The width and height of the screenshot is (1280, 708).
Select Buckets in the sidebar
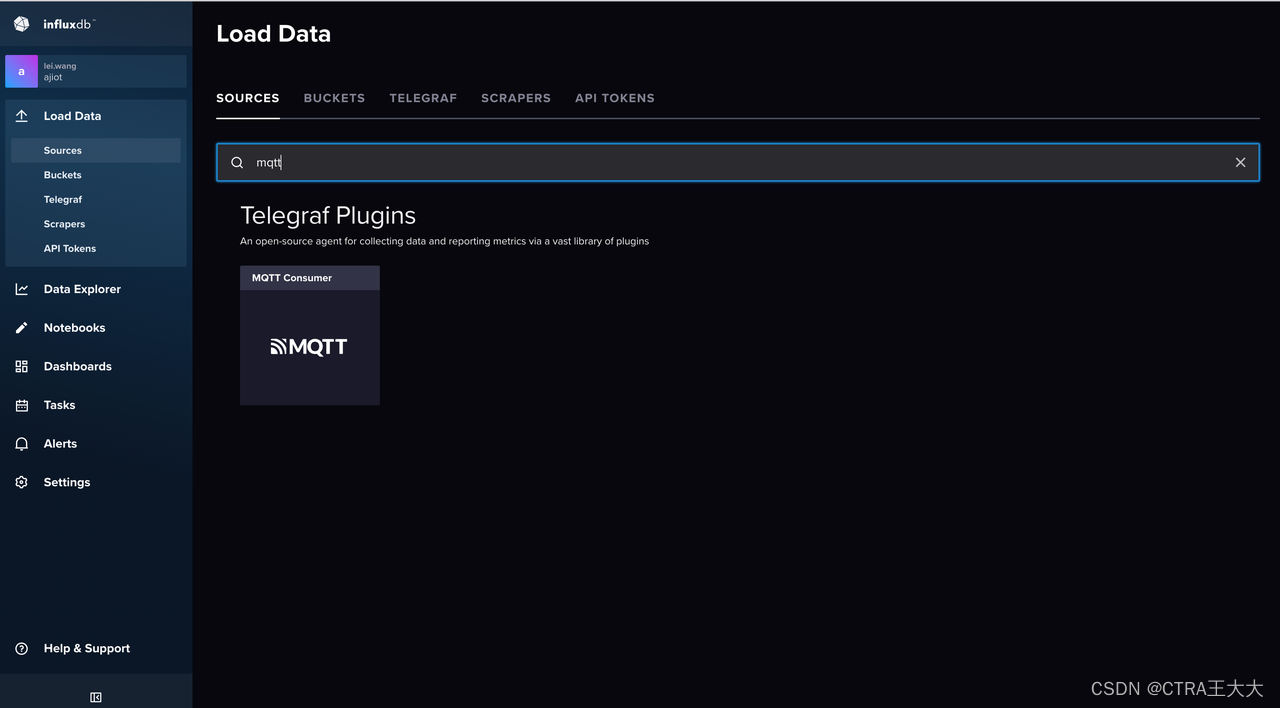click(x=63, y=174)
